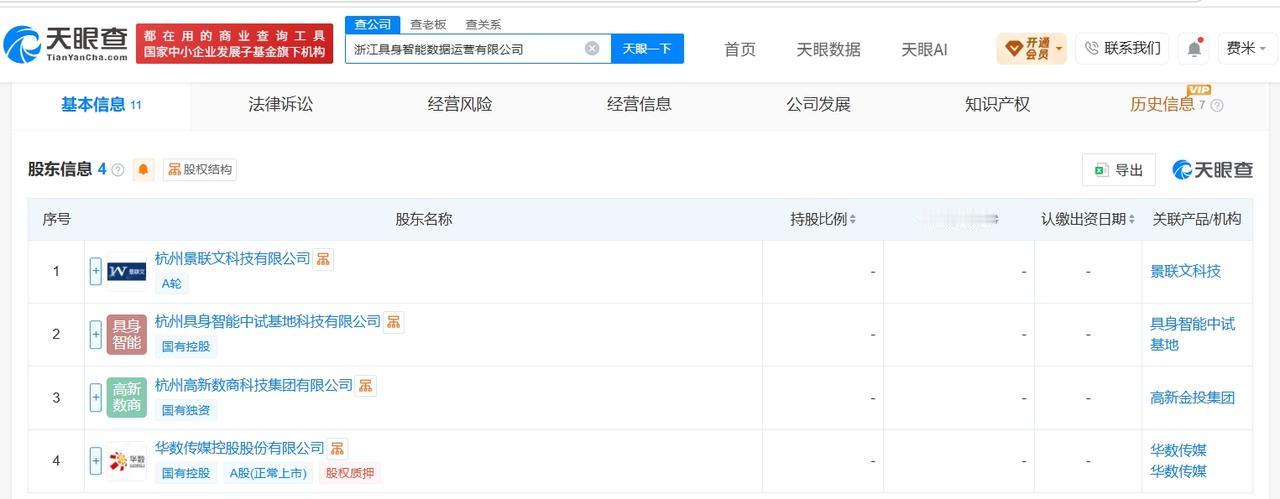The width and height of the screenshot is (1280, 499).
Task: Click 联系我们 phone contact button
Action: pyautogui.click(x=1123, y=48)
